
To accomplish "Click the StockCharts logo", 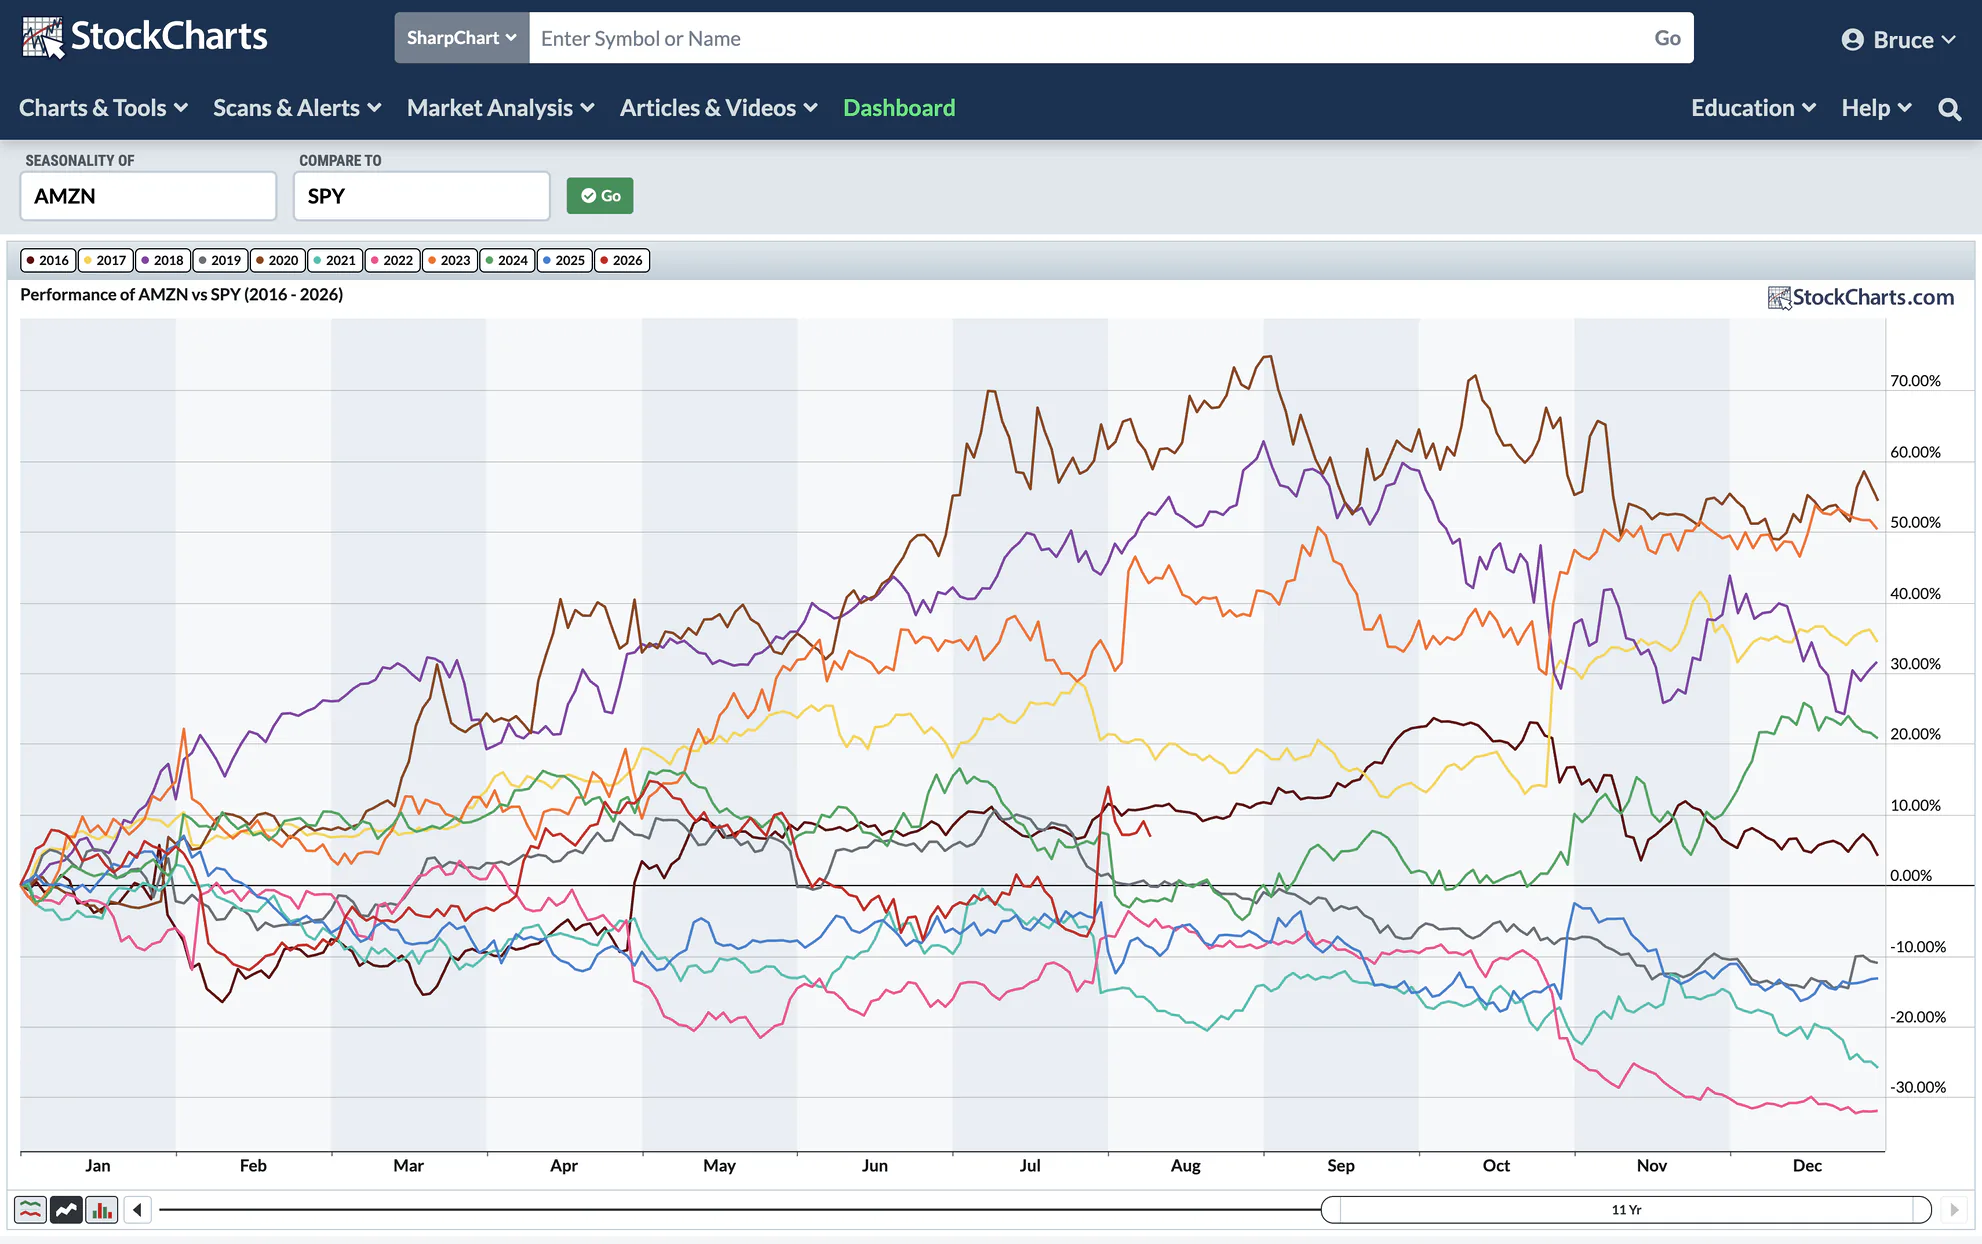I will tap(144, 37).
